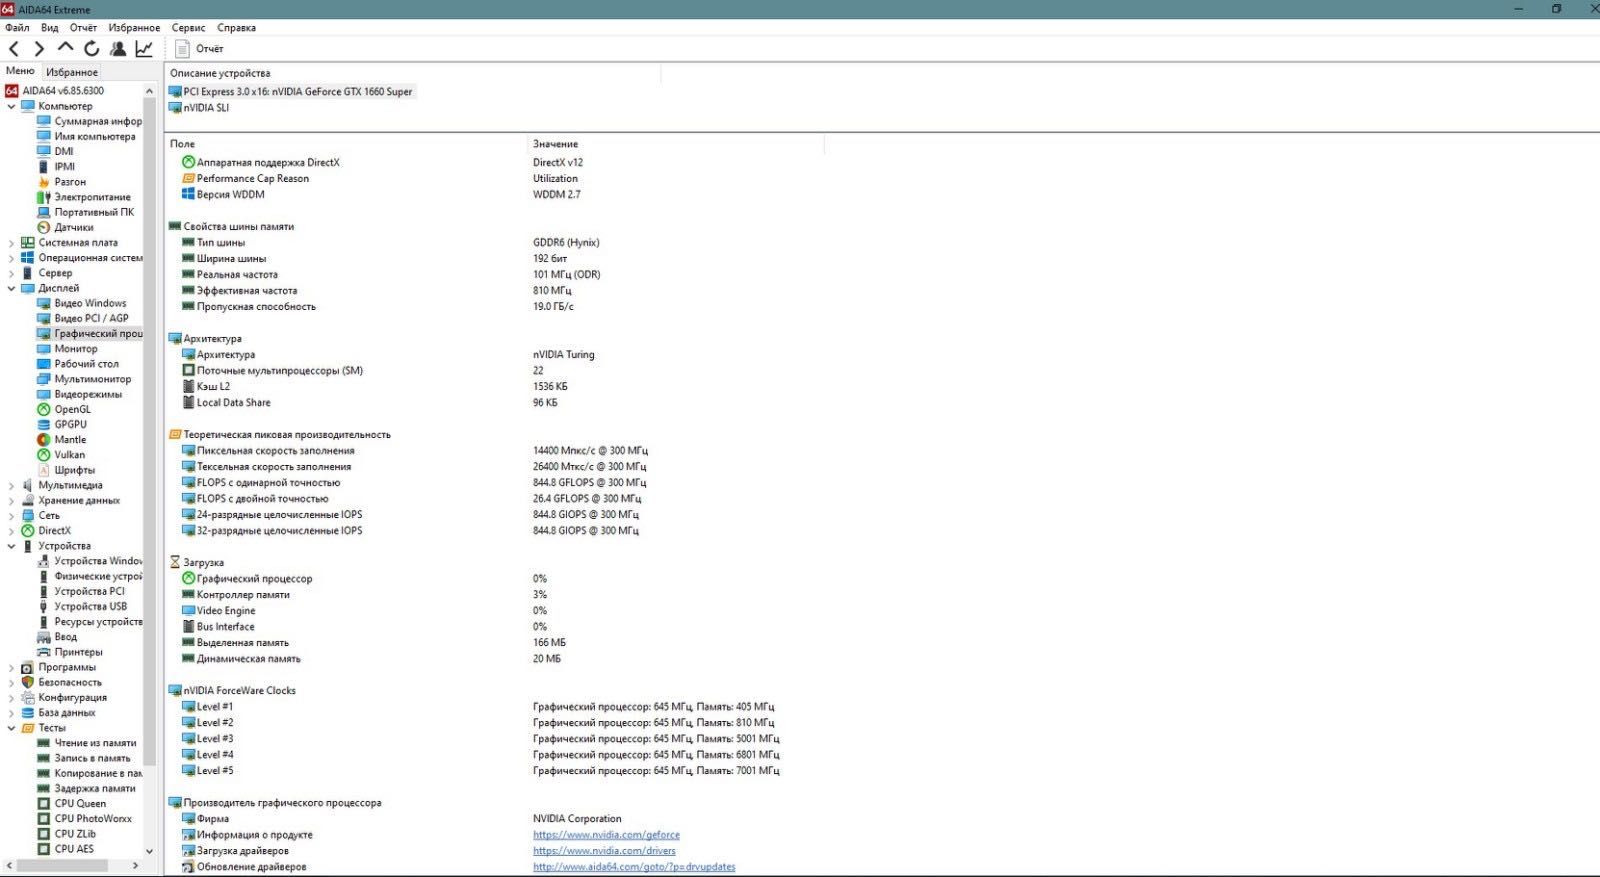Viewport: 1600px width, 877px height.
Task: Click the Отчёт report toolbar button
Action: pyautogui.click(x=199, y=48)
